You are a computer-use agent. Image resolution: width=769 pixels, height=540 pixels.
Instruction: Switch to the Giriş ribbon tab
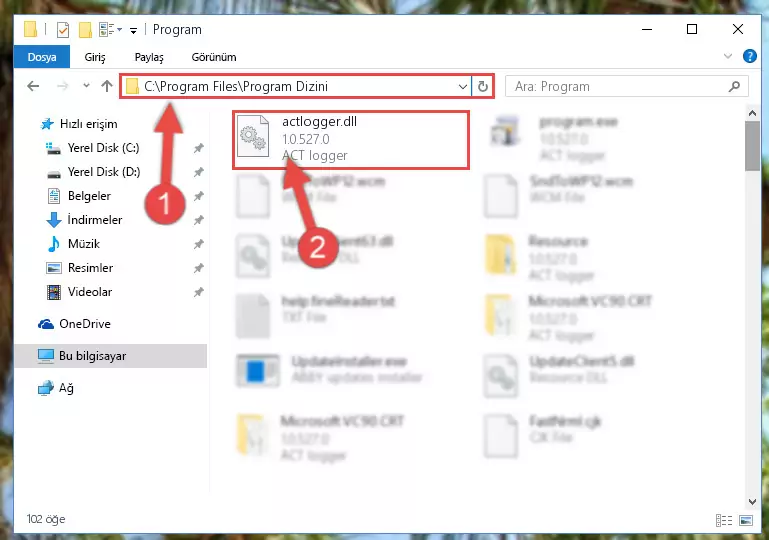[x=95, y=57]
